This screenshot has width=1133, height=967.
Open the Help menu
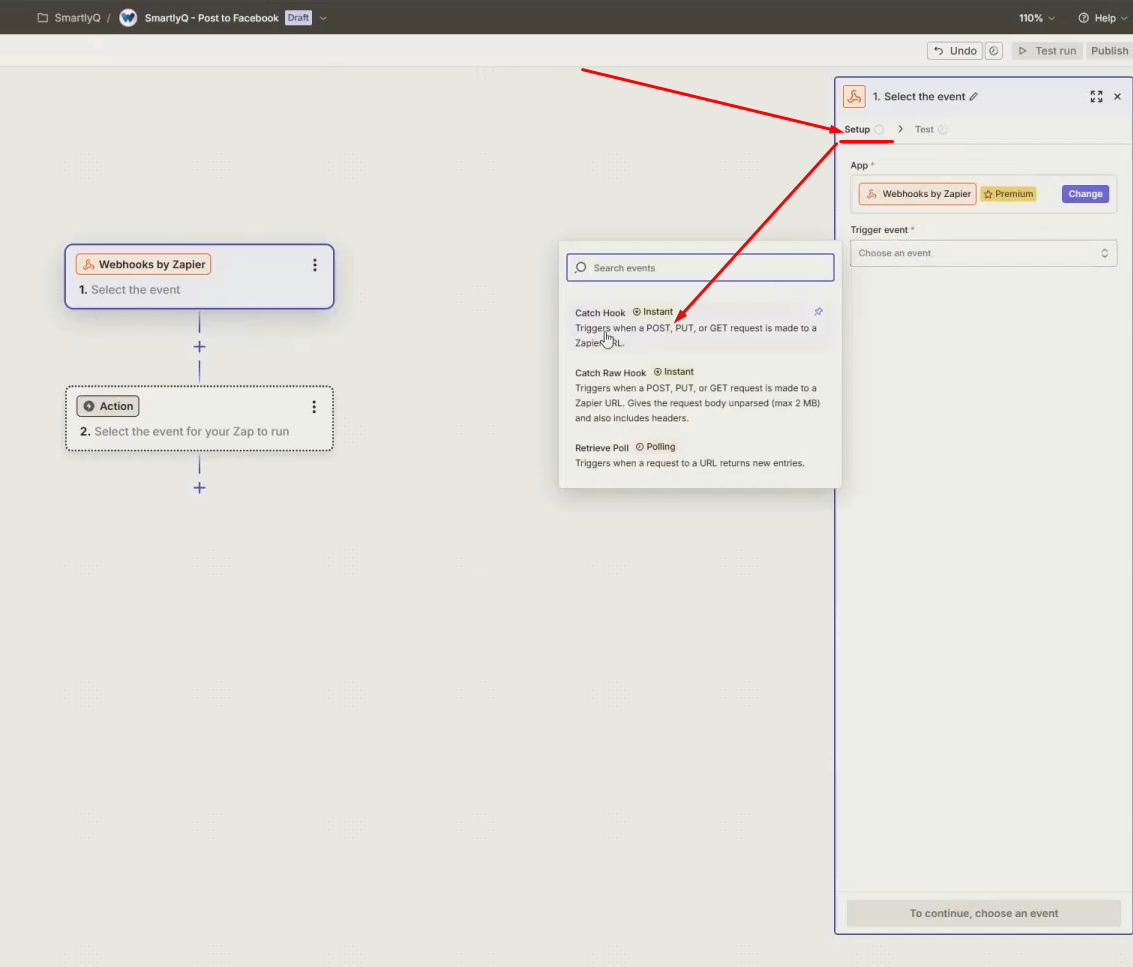coord(1103,18)
